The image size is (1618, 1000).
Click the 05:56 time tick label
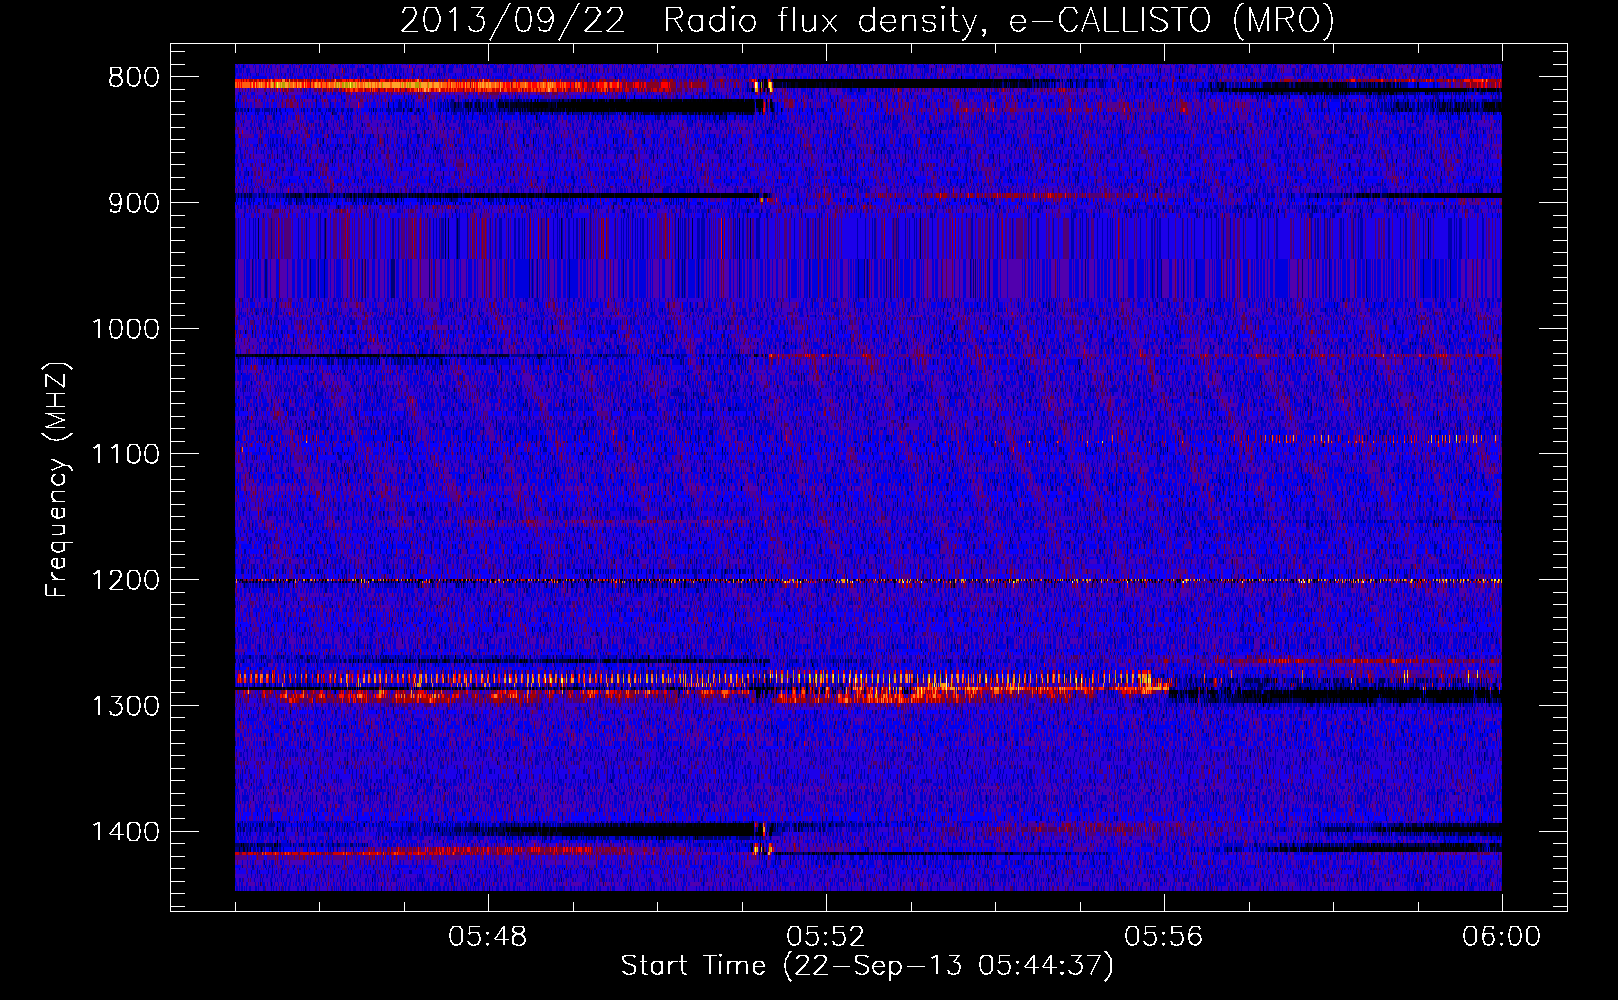tap(1164, 937)
